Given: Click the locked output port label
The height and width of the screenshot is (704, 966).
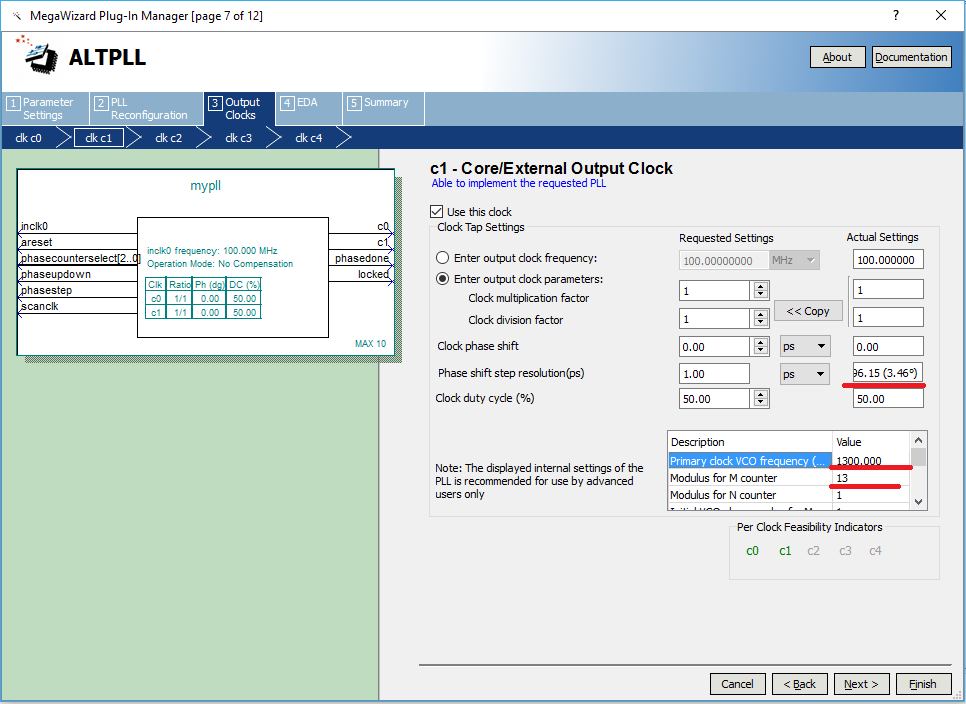Looking at the screenshot, I should 373,274.
